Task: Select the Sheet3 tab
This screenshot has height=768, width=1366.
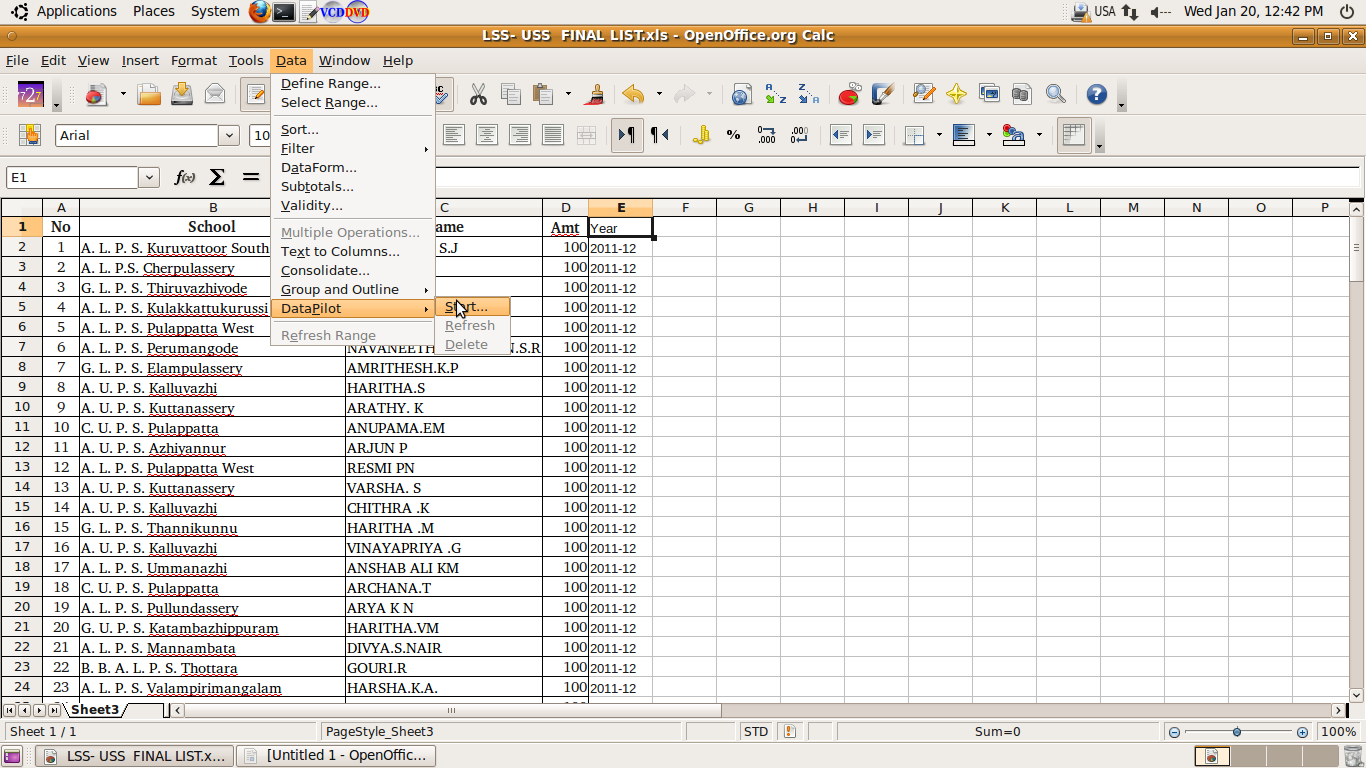Action: tap(95, 710)
